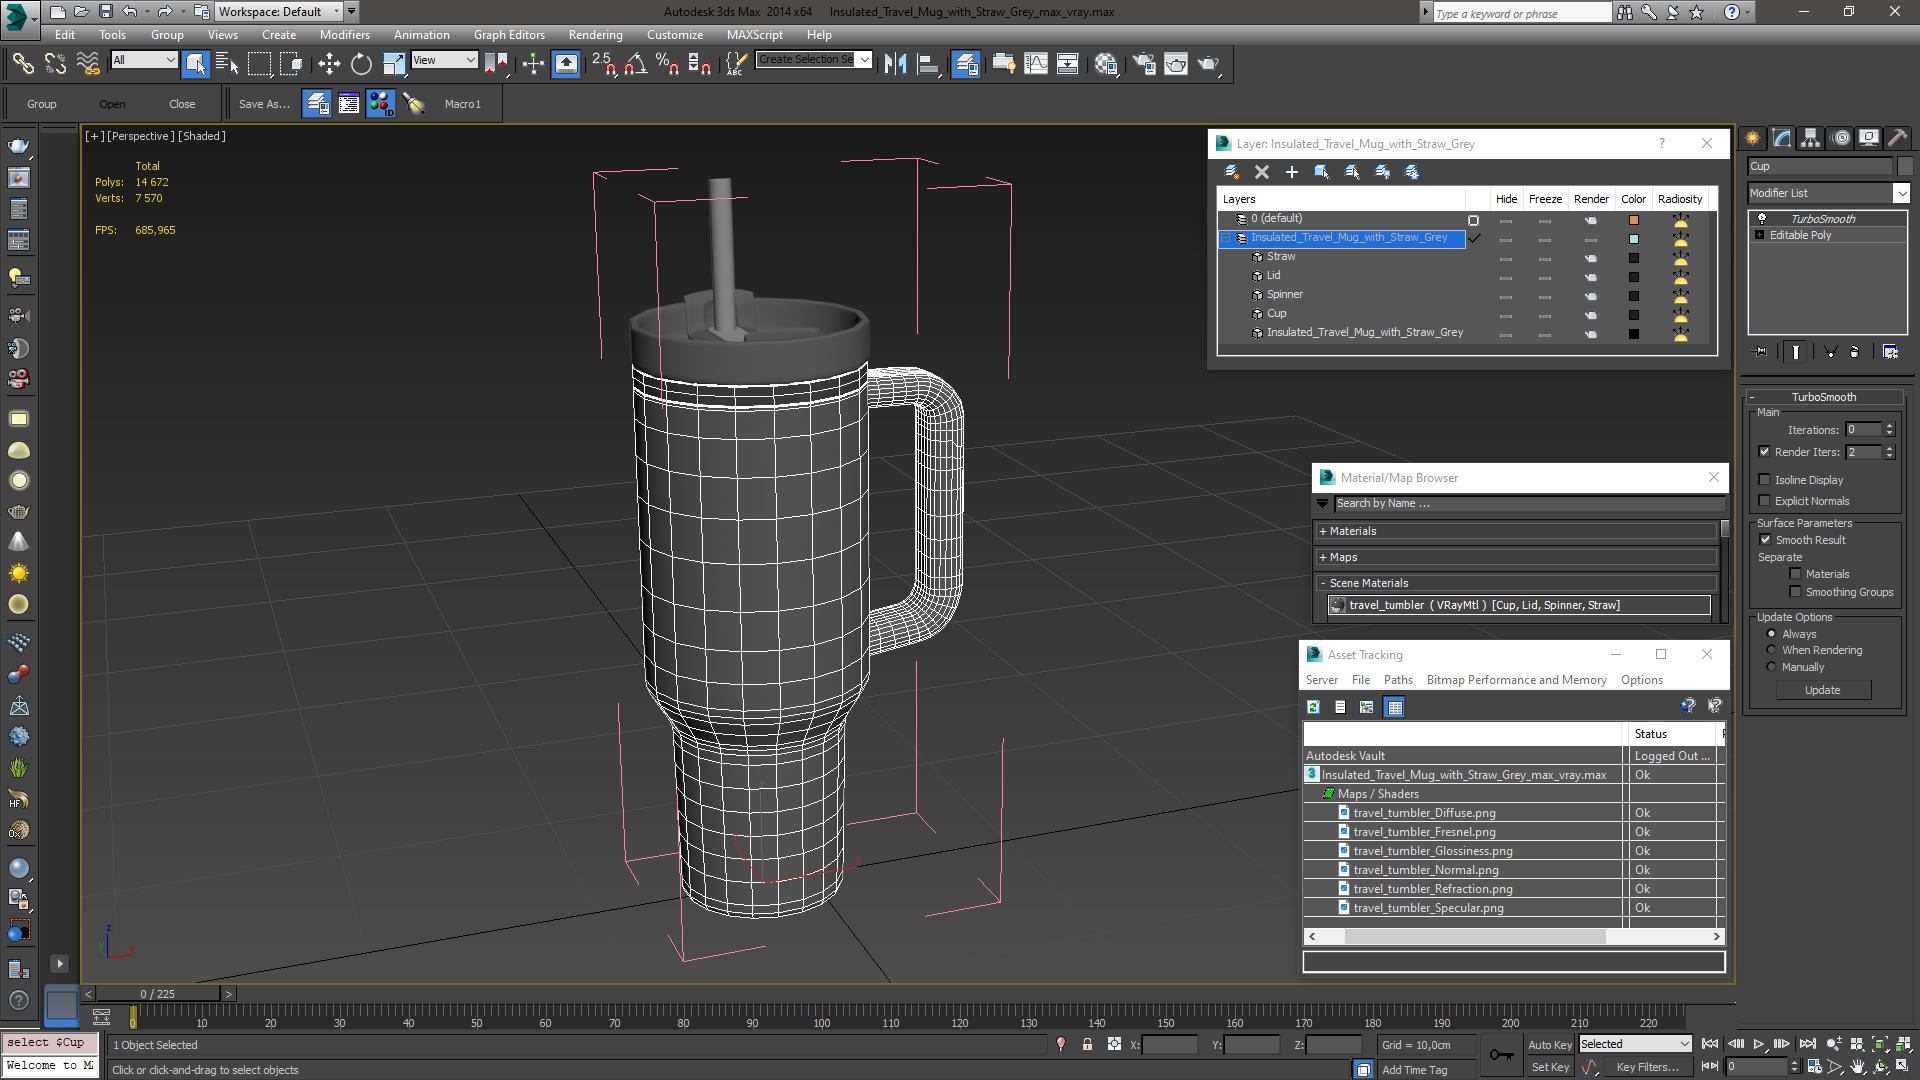This screenshot has height=1080, width=1920.
Task: Toggle the Percent Snap icon
Action: pyautogui.click(x=668, y=64)
